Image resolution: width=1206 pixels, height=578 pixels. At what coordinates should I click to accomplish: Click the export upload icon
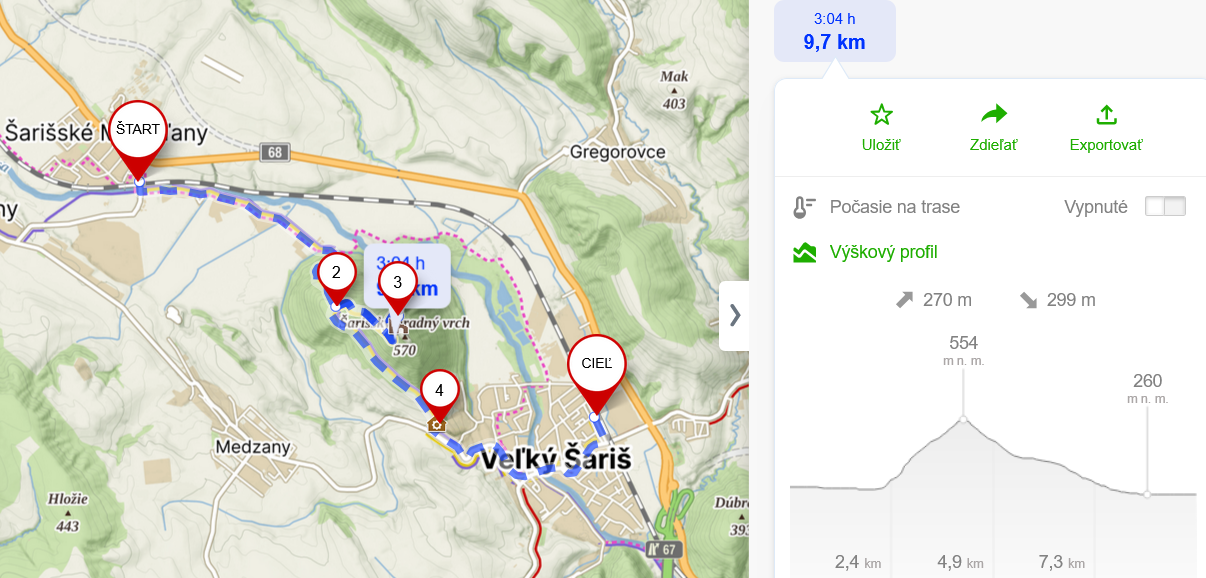(x=1106, y=115)
